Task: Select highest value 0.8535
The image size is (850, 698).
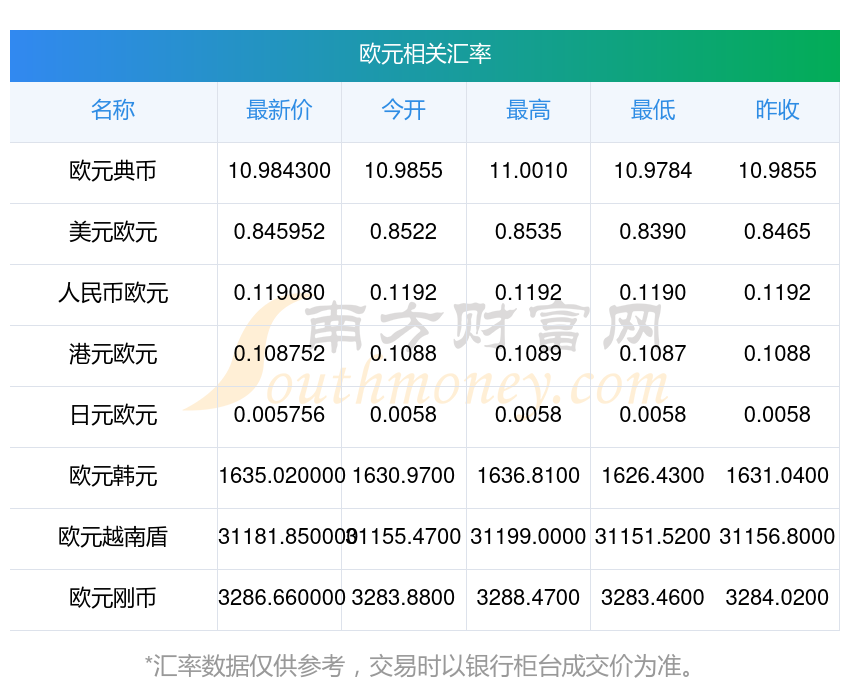Action: pyautogui.click(x=528, y=232)
